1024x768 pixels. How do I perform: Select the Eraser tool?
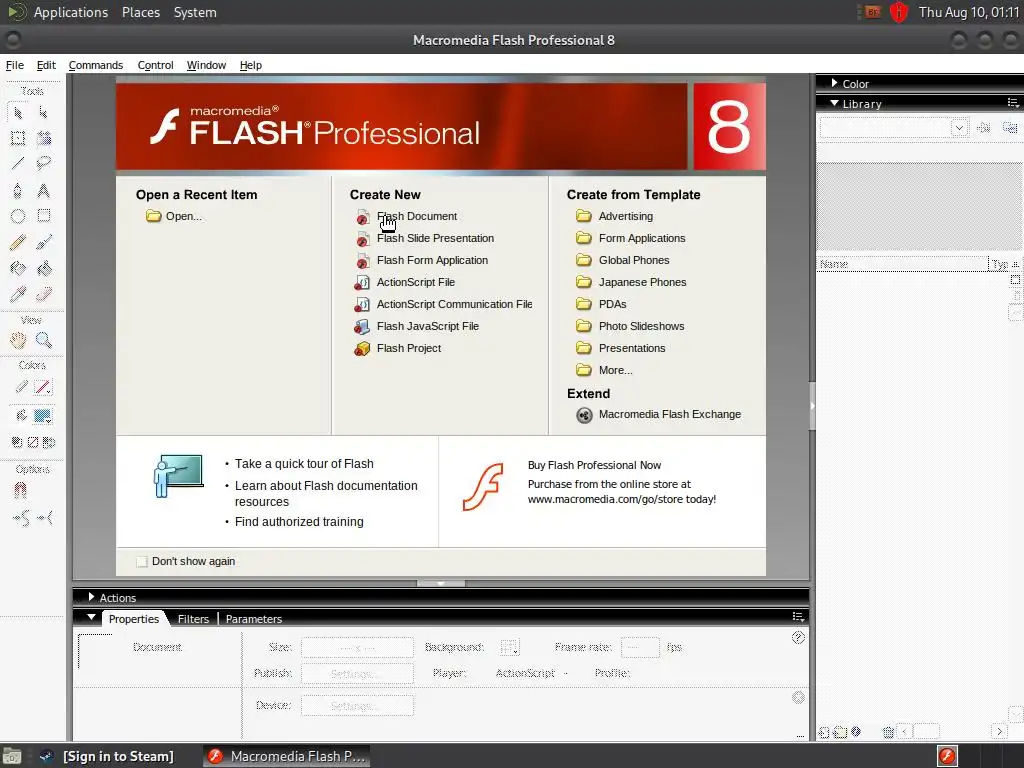point(43,294)
